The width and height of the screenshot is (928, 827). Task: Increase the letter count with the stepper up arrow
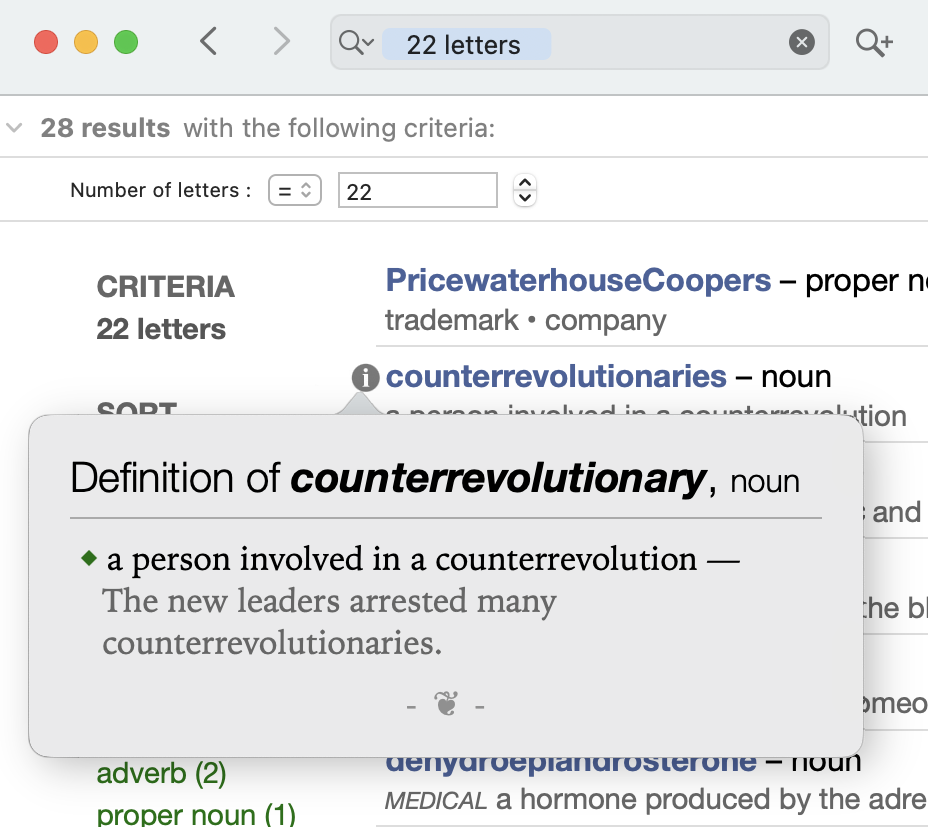[525, 182]
